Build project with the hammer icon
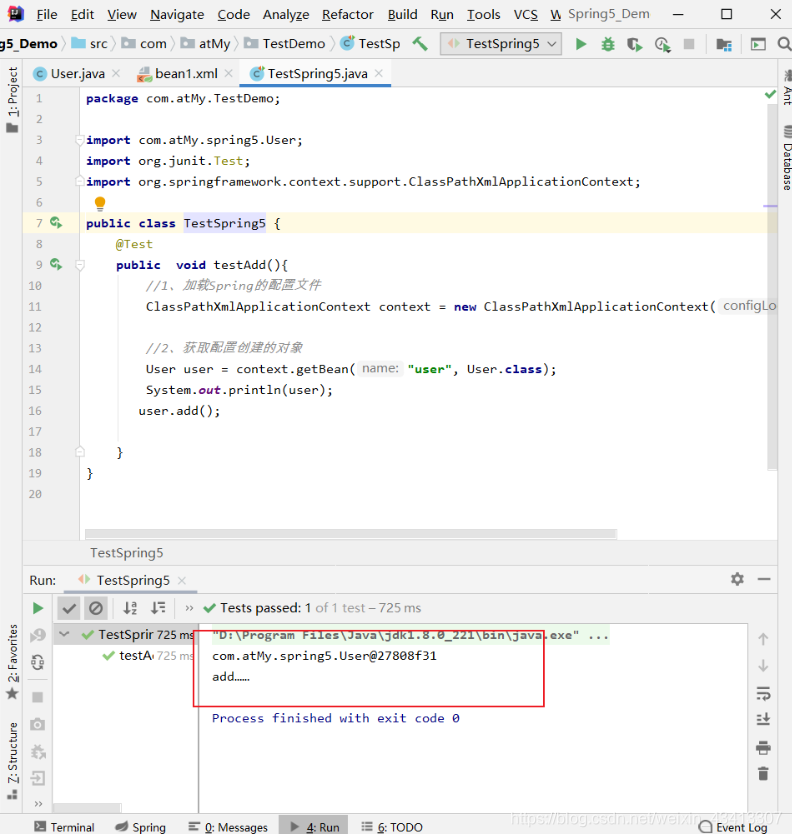This screenshot has height=837, width=792. point(421,43)
